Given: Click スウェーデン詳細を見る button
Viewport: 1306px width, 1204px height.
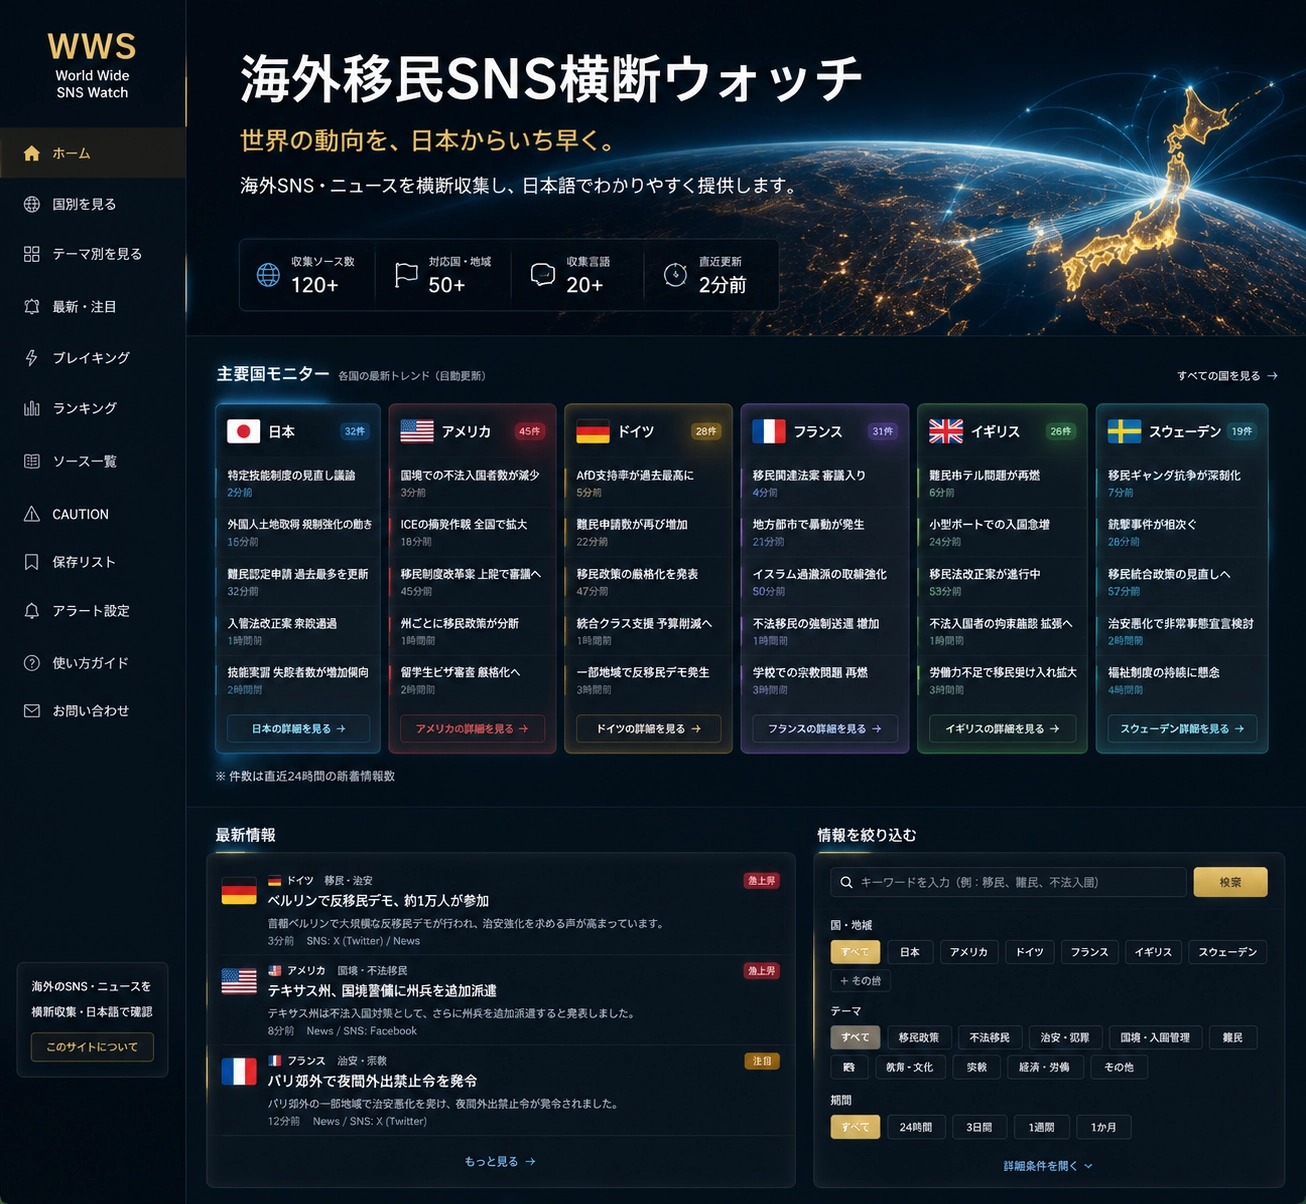Looking at the screenshot, I should [1182, 729].
